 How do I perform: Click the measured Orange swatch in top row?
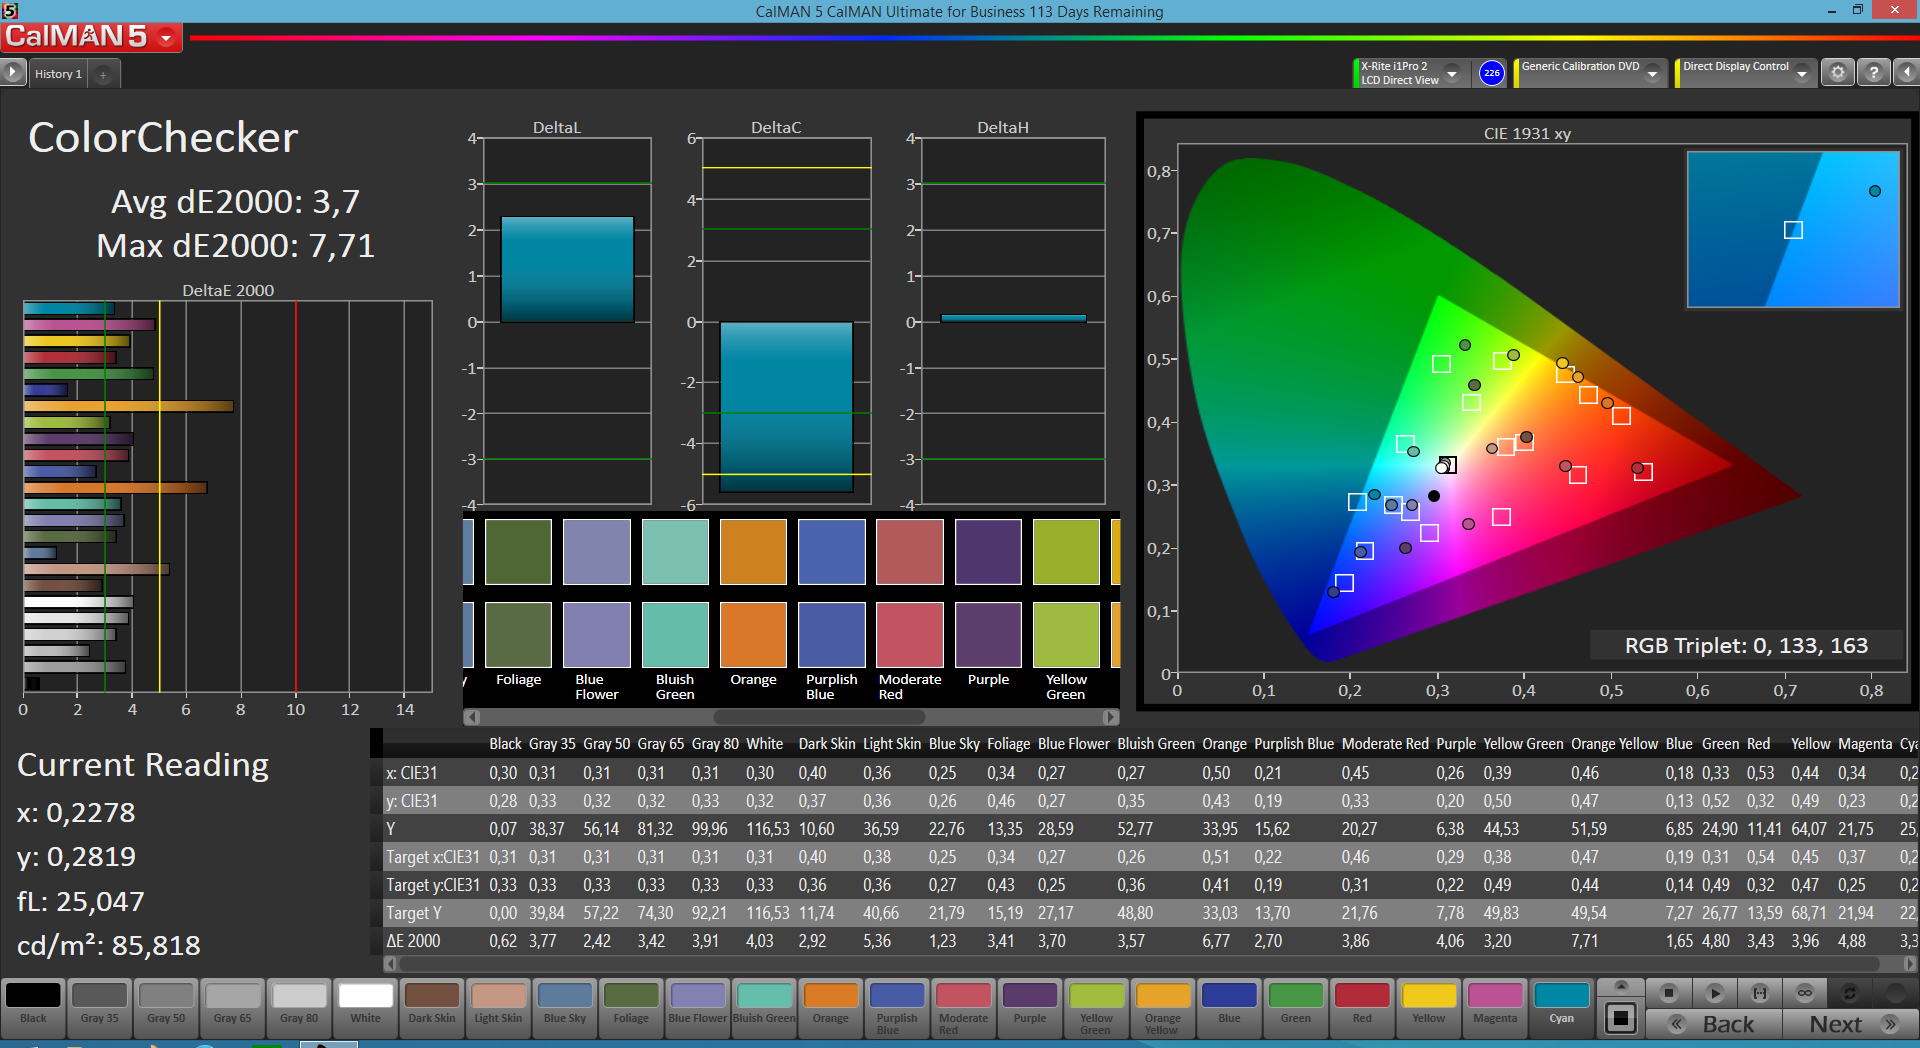pyautogui.click(x=753, y=551)
